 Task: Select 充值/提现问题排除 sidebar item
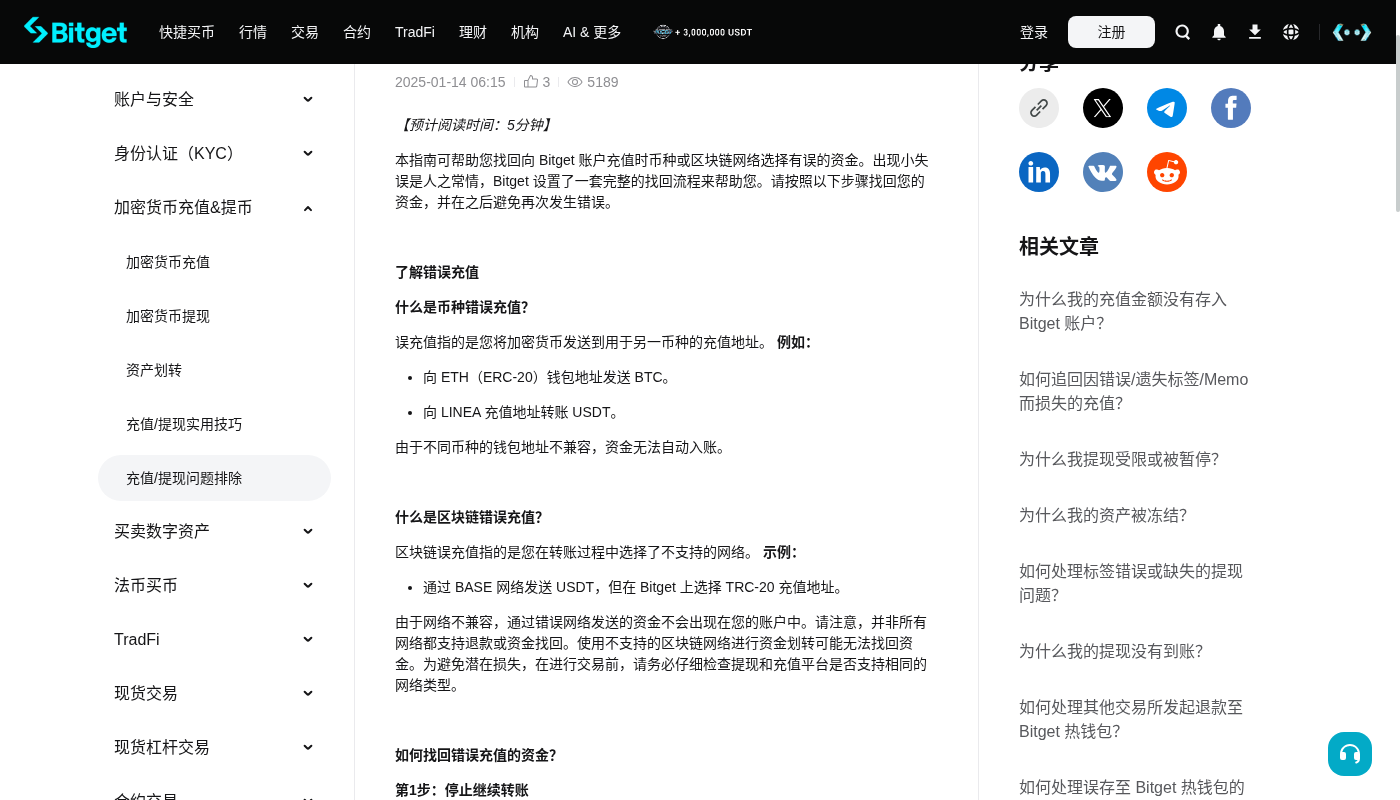click(x=214, y=478)
